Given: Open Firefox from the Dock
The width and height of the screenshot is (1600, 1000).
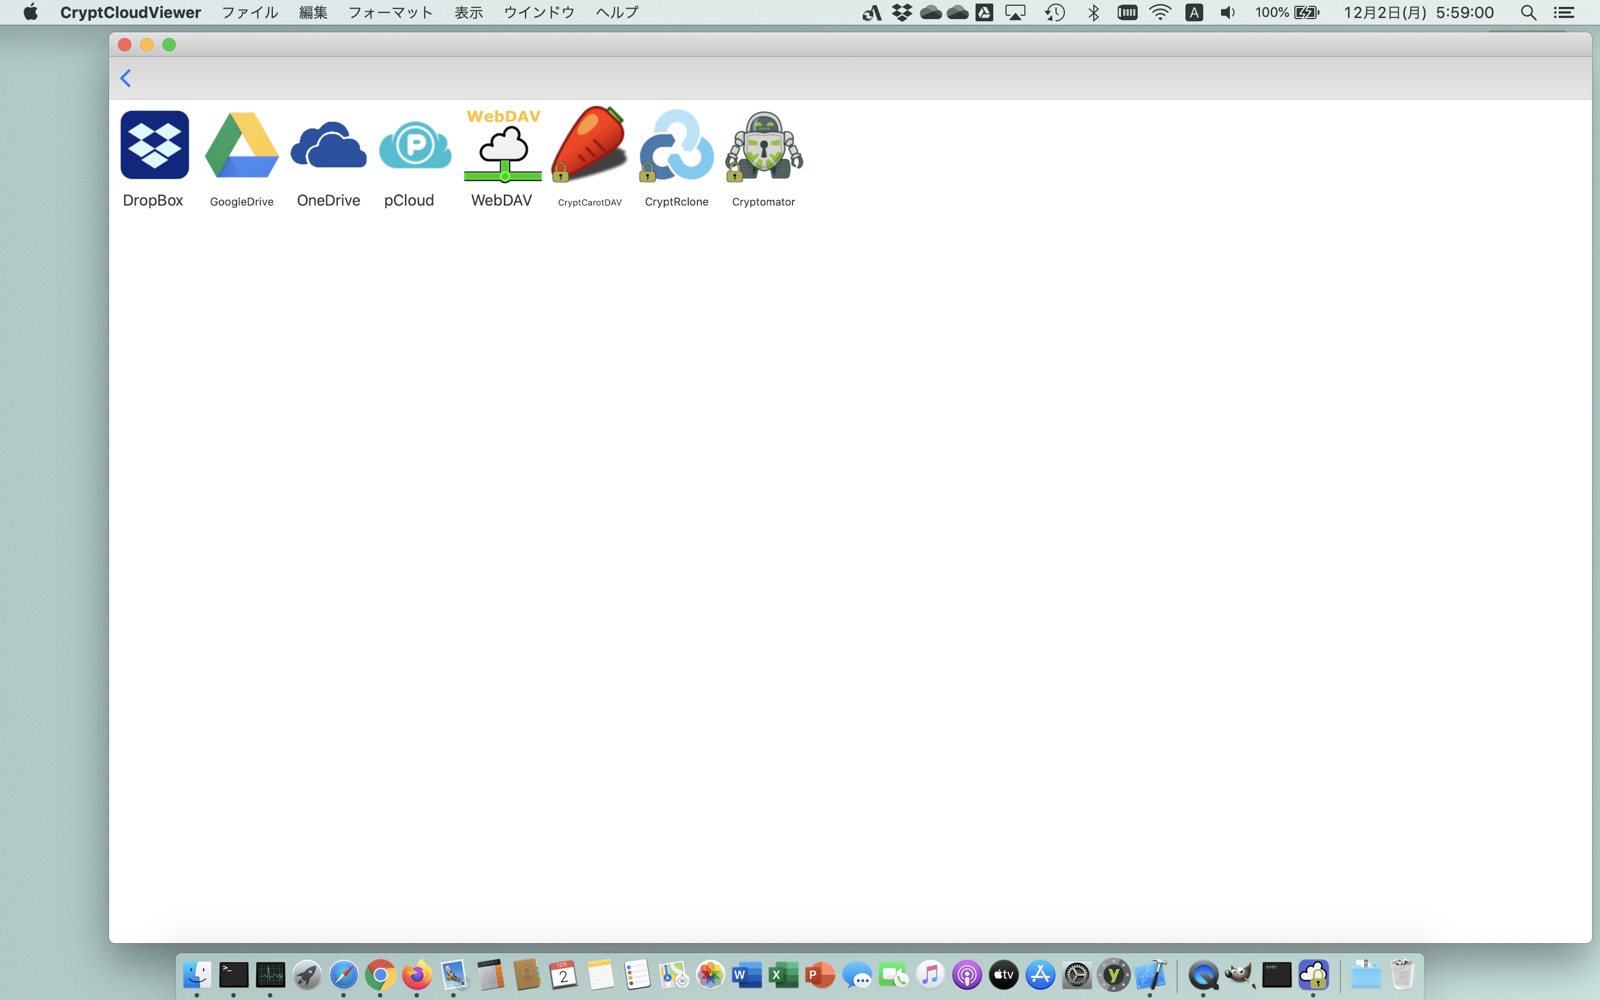Looking at the screenshot, I should click(x=417, y=974).
